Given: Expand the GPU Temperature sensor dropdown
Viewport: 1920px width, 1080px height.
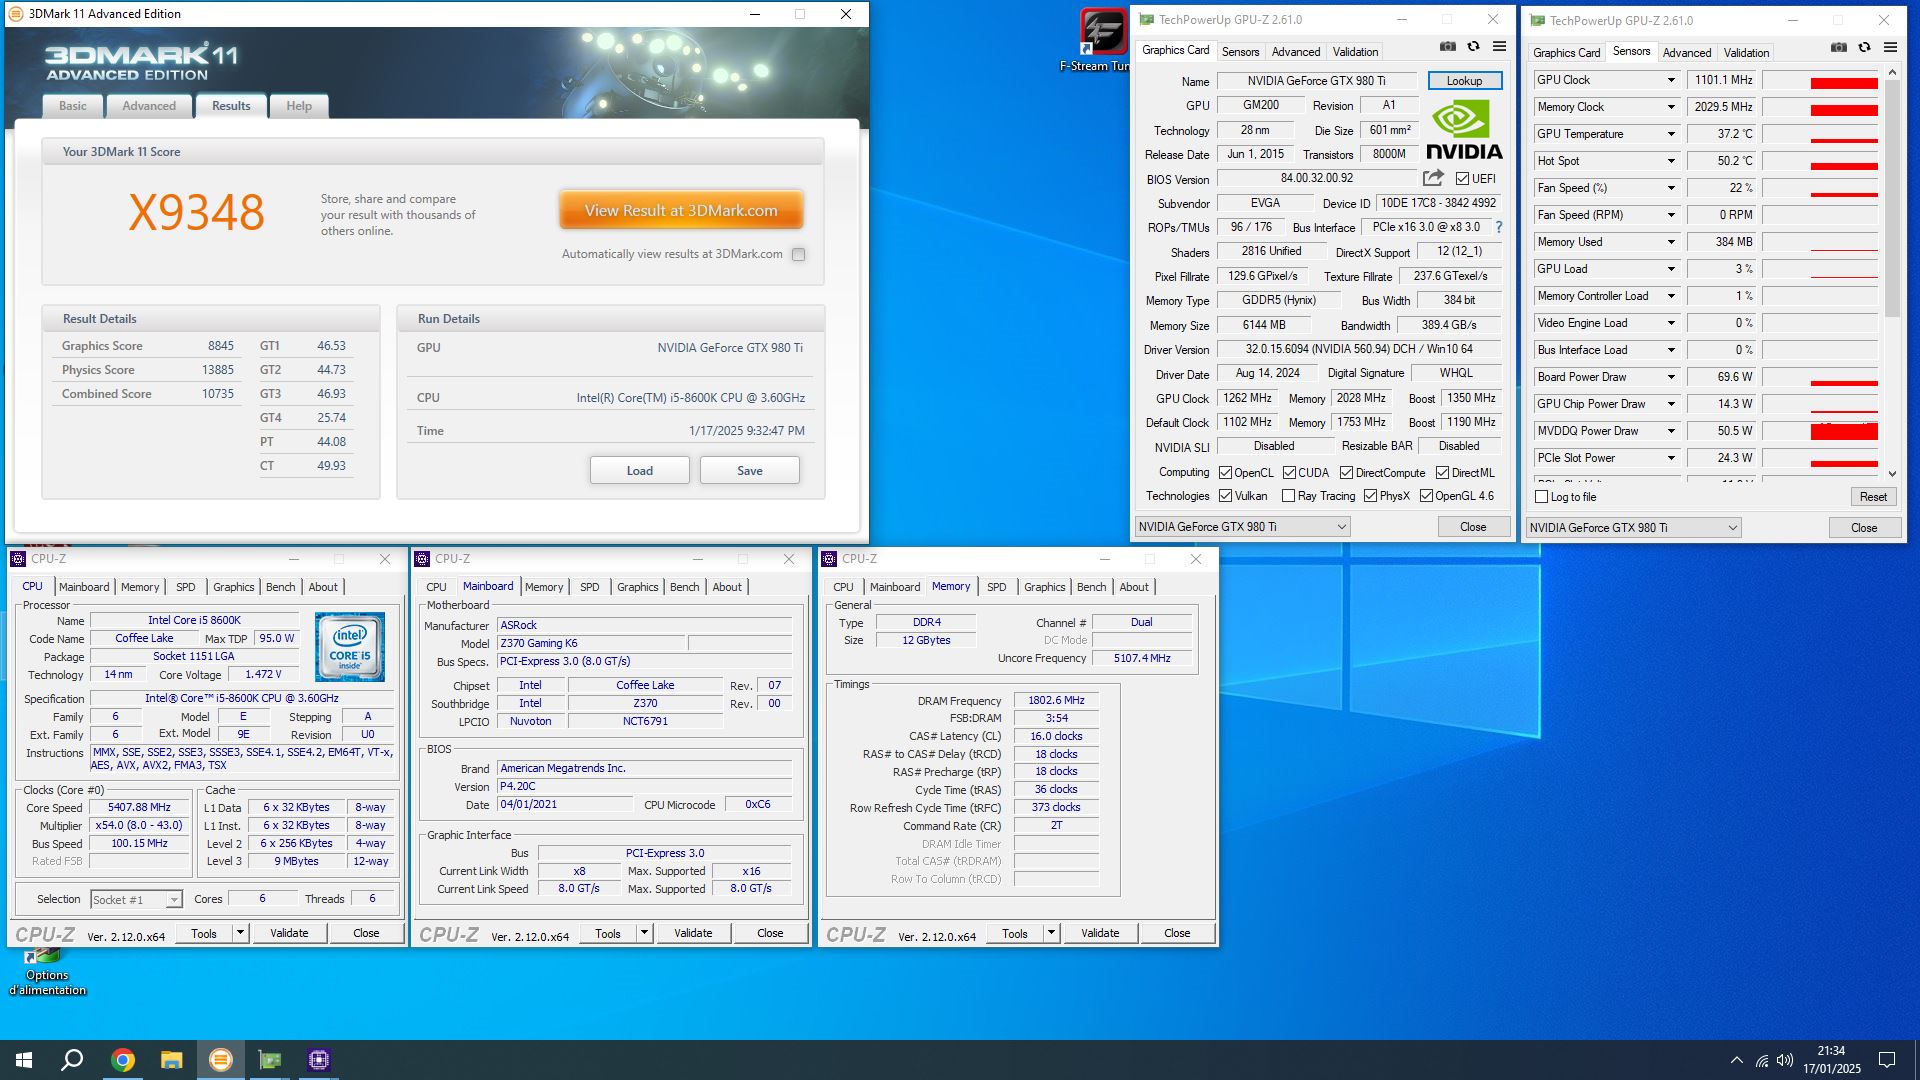Looking at the screenshot, I should pyautogui.click(x=1670, y=134).
